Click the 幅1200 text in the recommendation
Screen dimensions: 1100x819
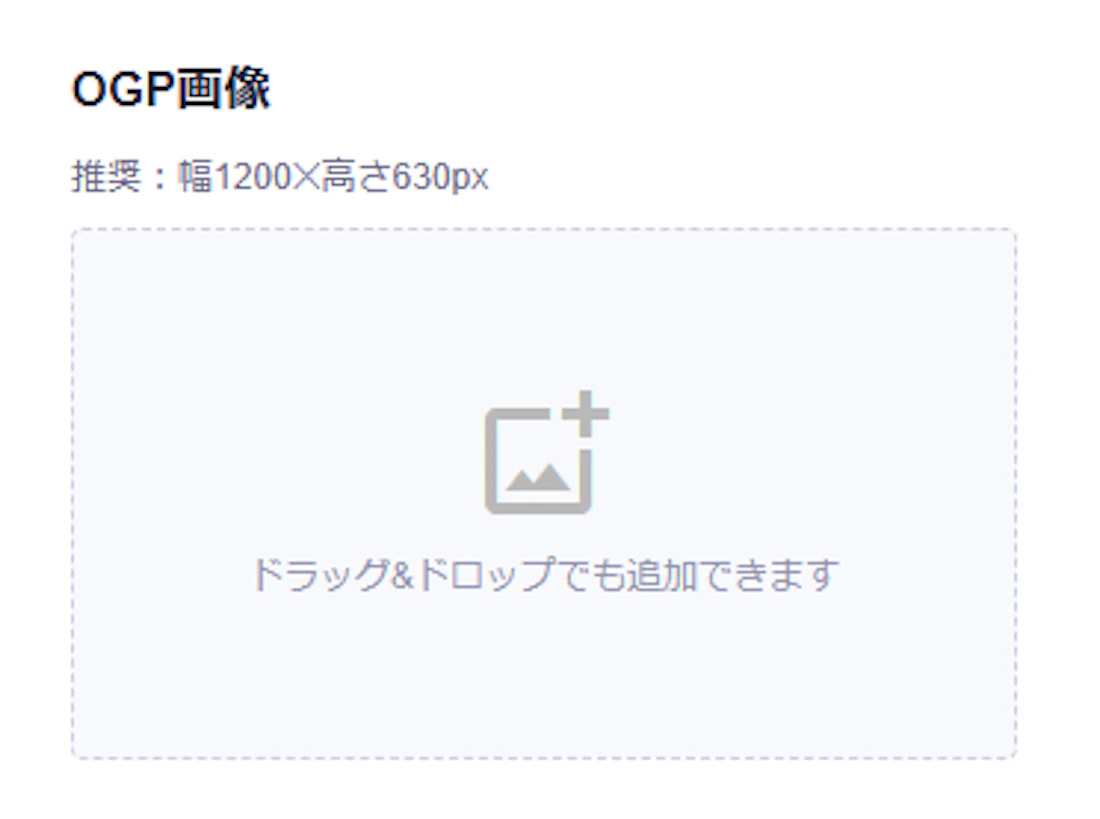234,176
